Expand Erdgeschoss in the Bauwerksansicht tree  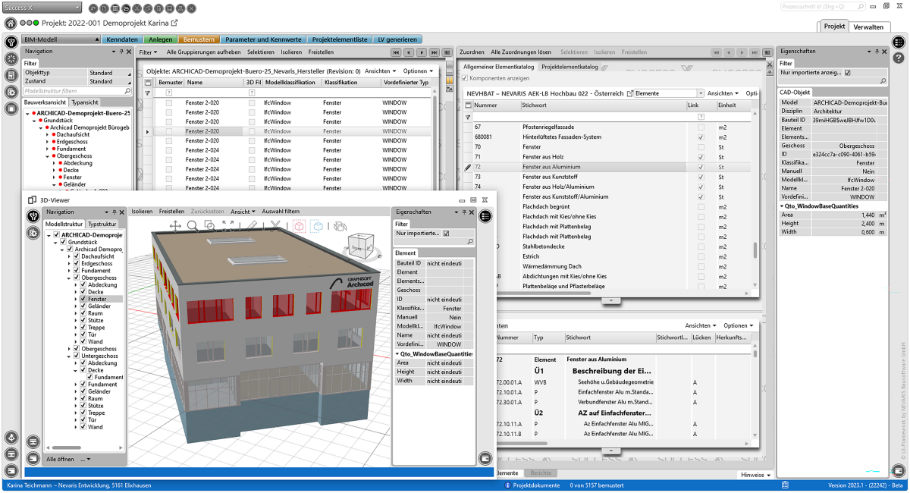click(x=48, y=142)
